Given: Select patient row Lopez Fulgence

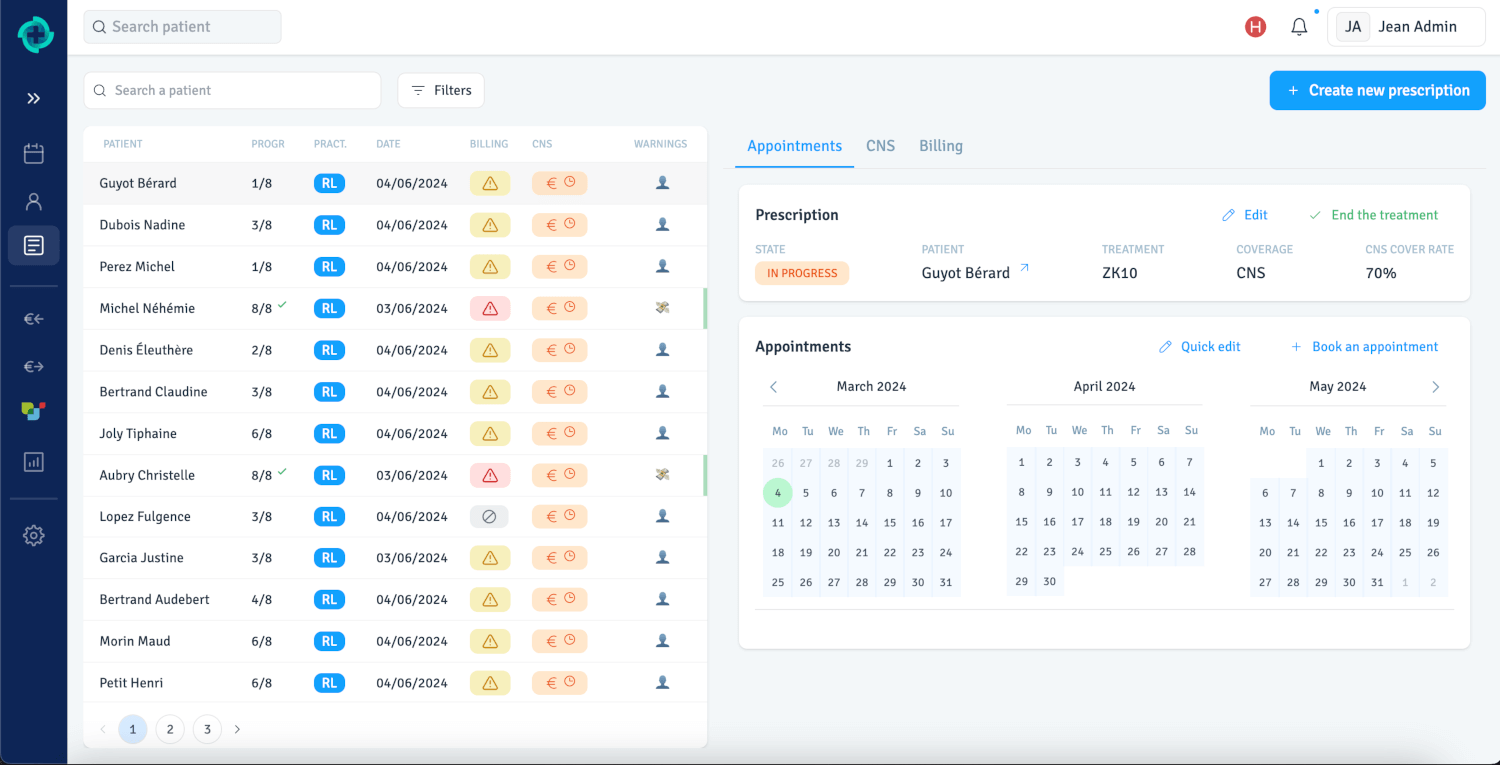Looking at the screenshot, I should (x=395, y=517).
